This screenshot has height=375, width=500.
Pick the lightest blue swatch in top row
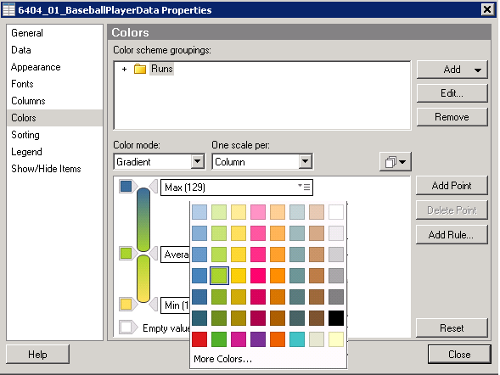coord(199,212)
